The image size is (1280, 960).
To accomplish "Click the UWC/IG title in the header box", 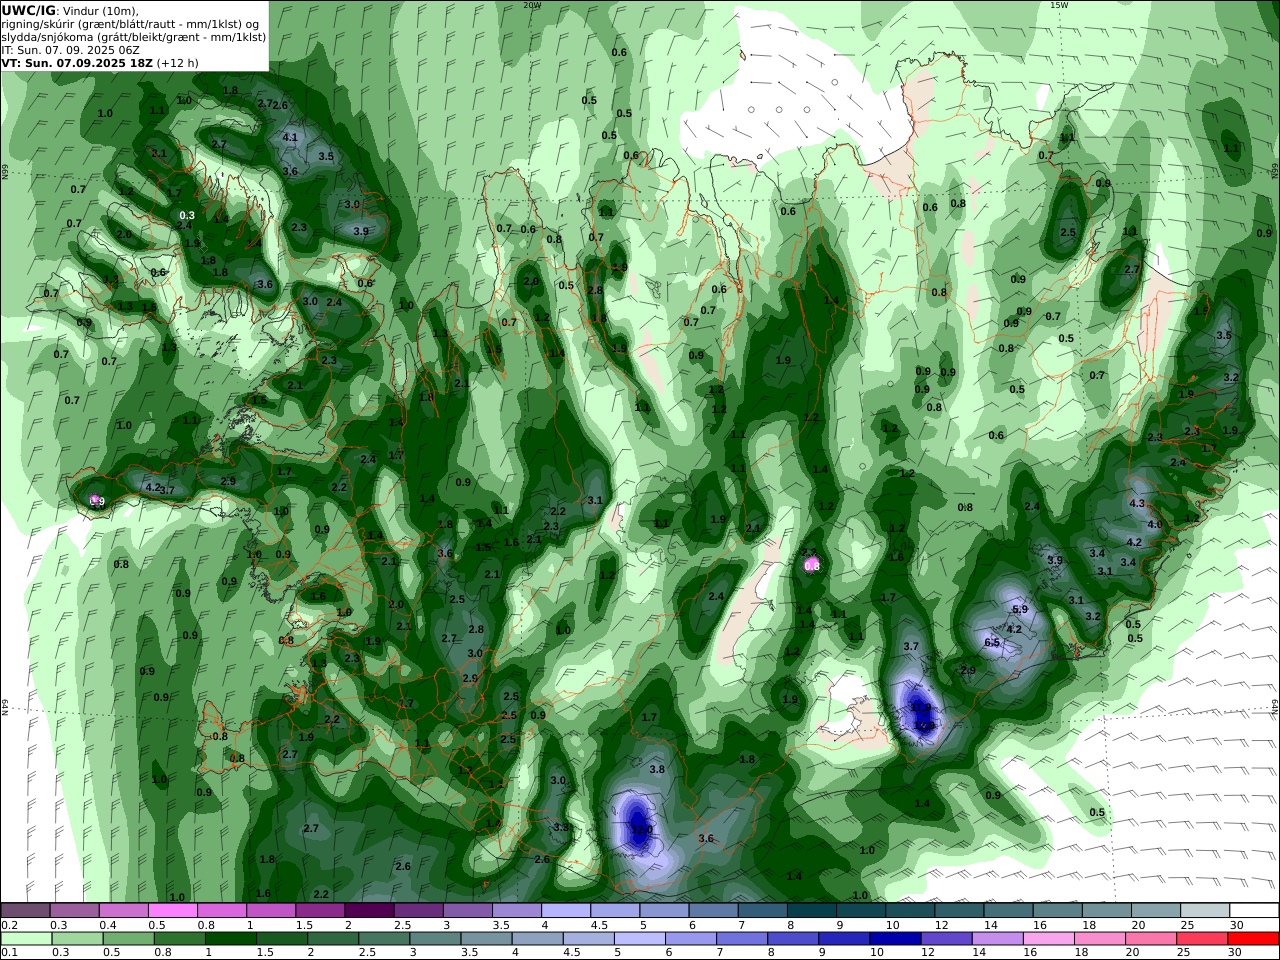I will [28, 10].
